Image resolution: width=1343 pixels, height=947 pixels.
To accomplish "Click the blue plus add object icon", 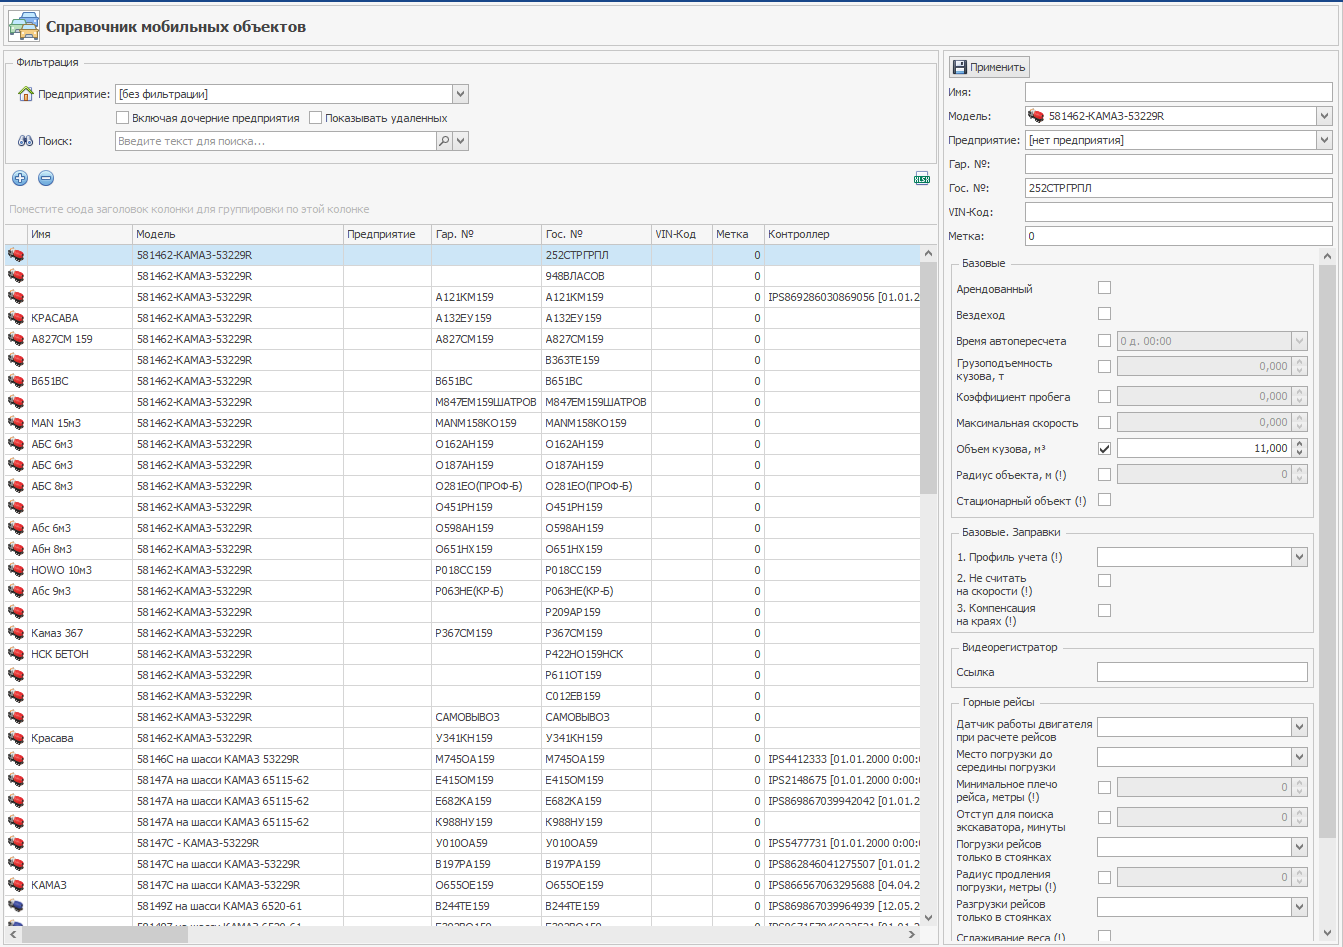I will 20,179.
